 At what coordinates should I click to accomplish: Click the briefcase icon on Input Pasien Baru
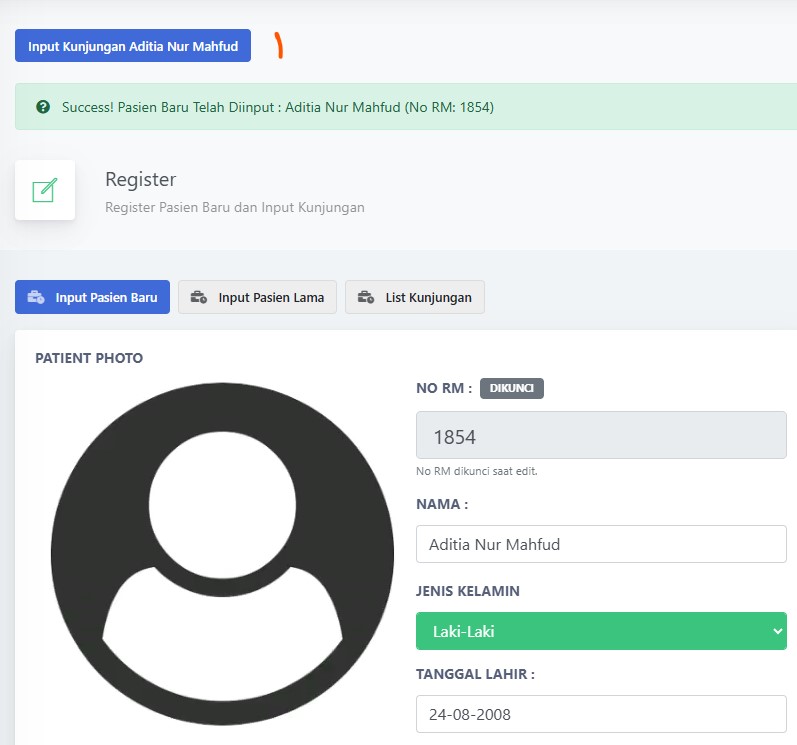pos(36,297)
